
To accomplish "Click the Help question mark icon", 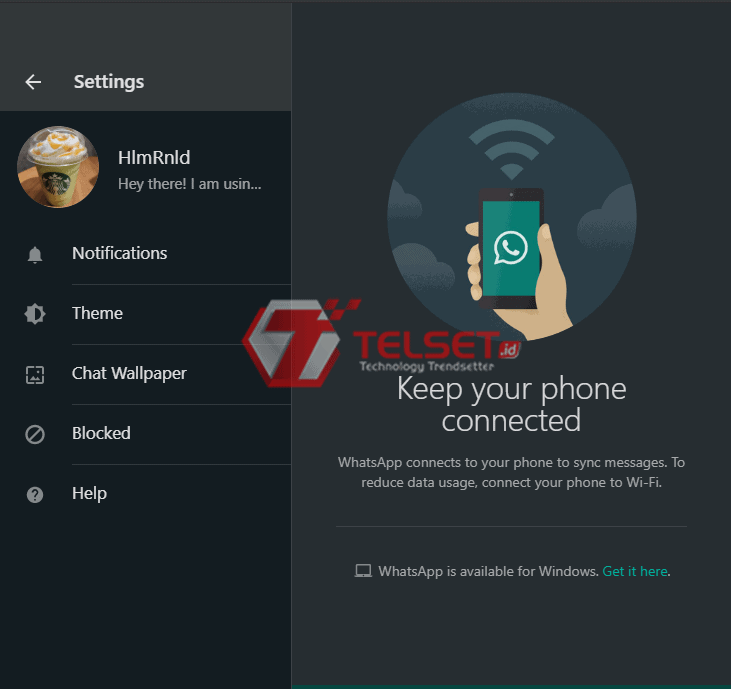I will coord(35,494).
